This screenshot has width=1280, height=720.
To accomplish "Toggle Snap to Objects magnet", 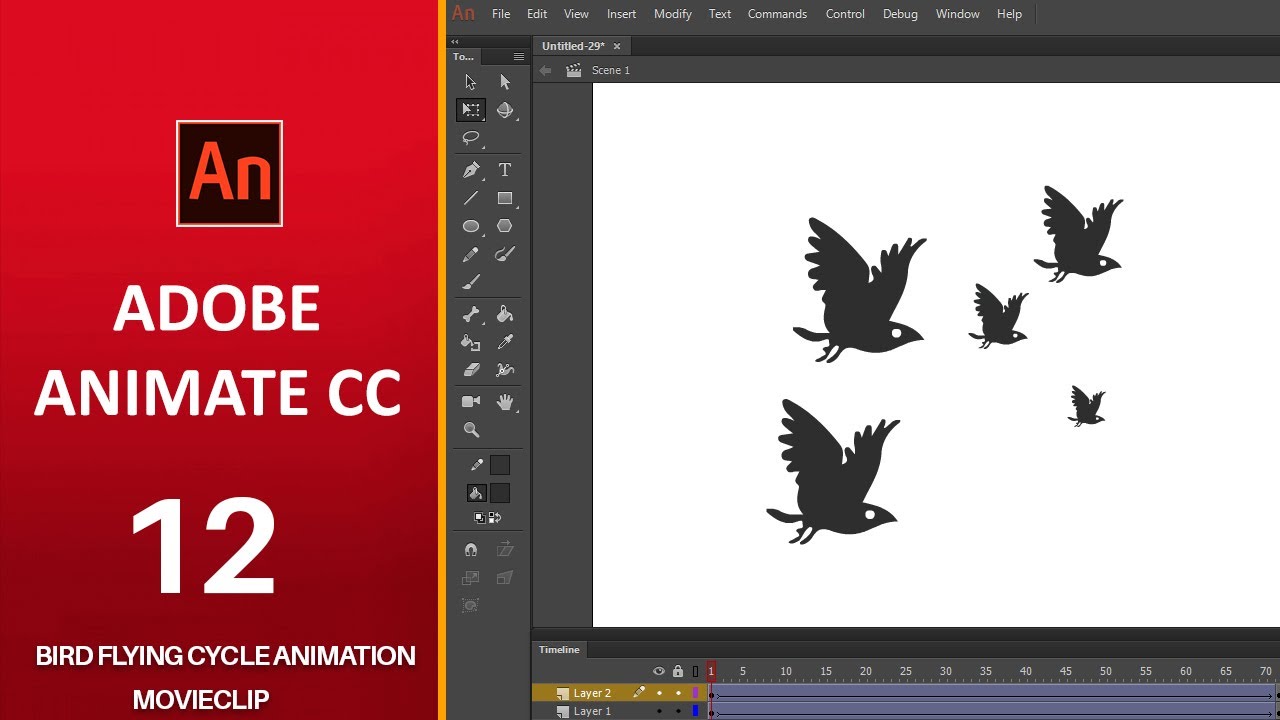I will 471,549.
